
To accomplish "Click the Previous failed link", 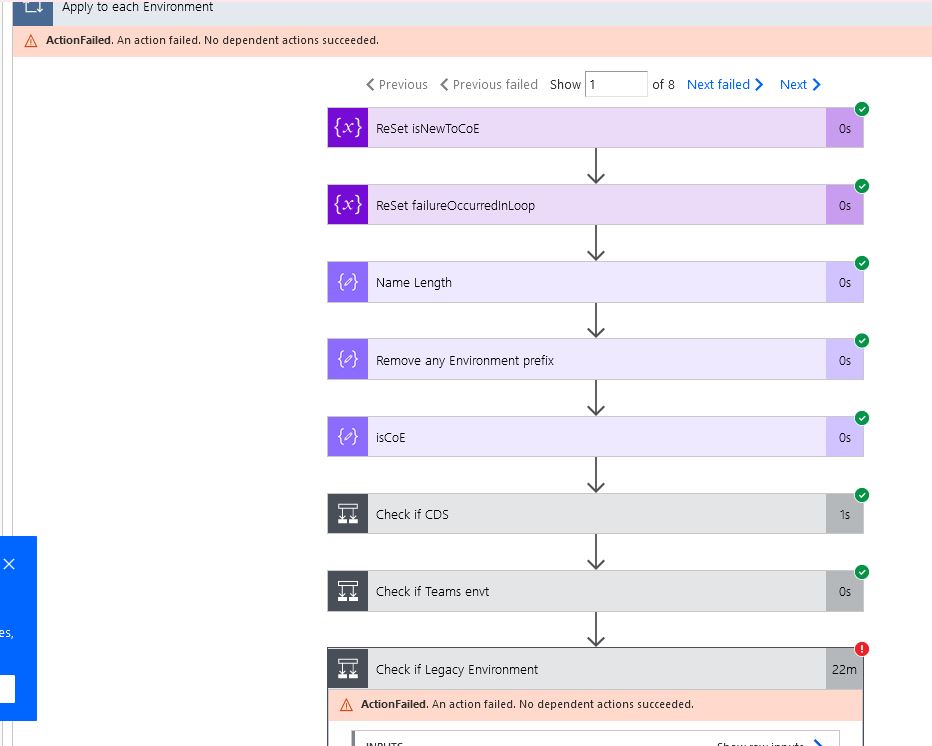I will click(489, 84).
